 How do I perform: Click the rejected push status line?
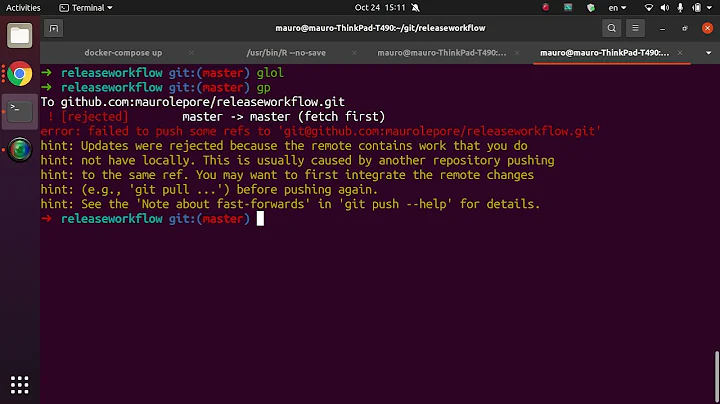[x=216, y=117]
